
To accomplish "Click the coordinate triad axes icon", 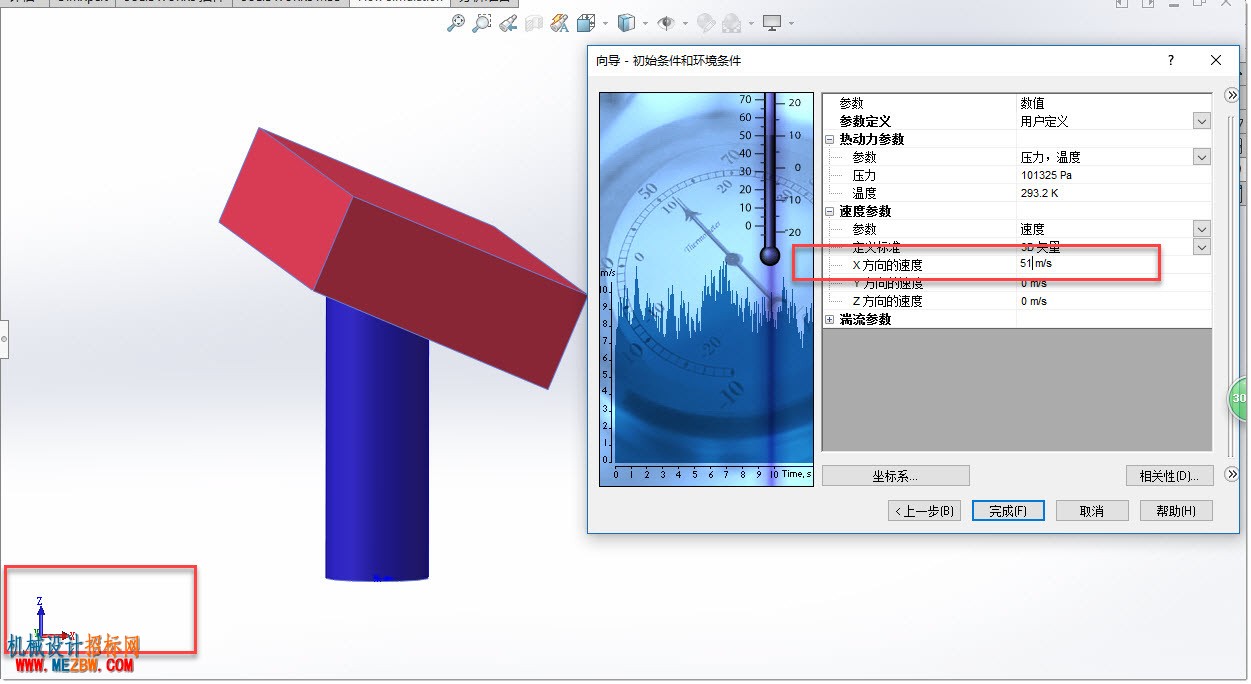I will [52, 621].
